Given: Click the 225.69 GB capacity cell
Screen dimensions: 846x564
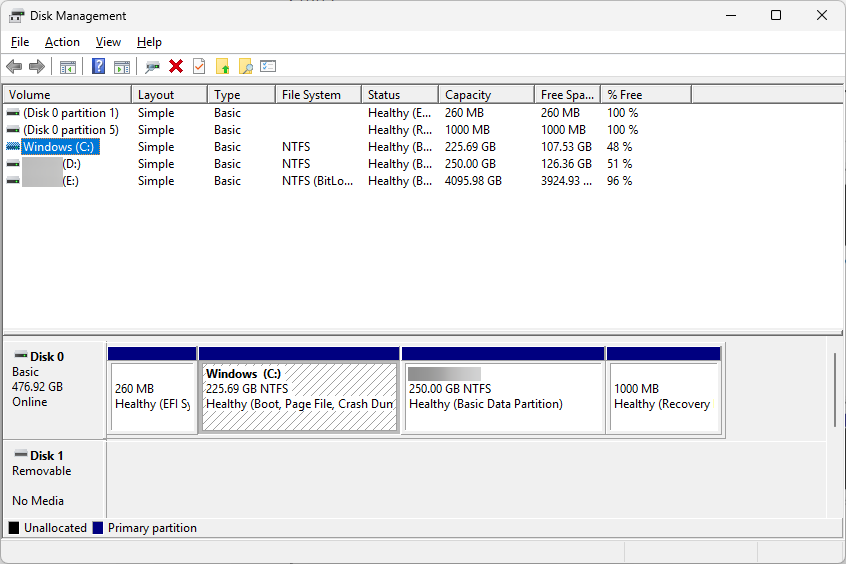Looking at the screenshot, I should click(x=470, y=147).
